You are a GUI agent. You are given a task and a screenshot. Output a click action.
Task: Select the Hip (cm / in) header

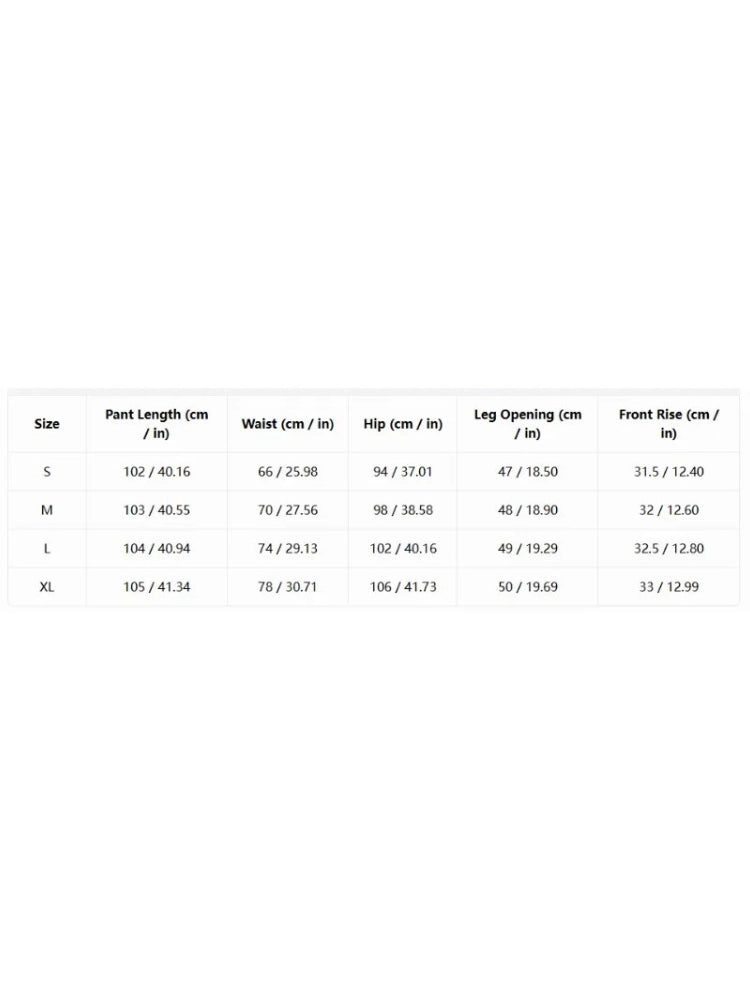click(x=402, y=424)
